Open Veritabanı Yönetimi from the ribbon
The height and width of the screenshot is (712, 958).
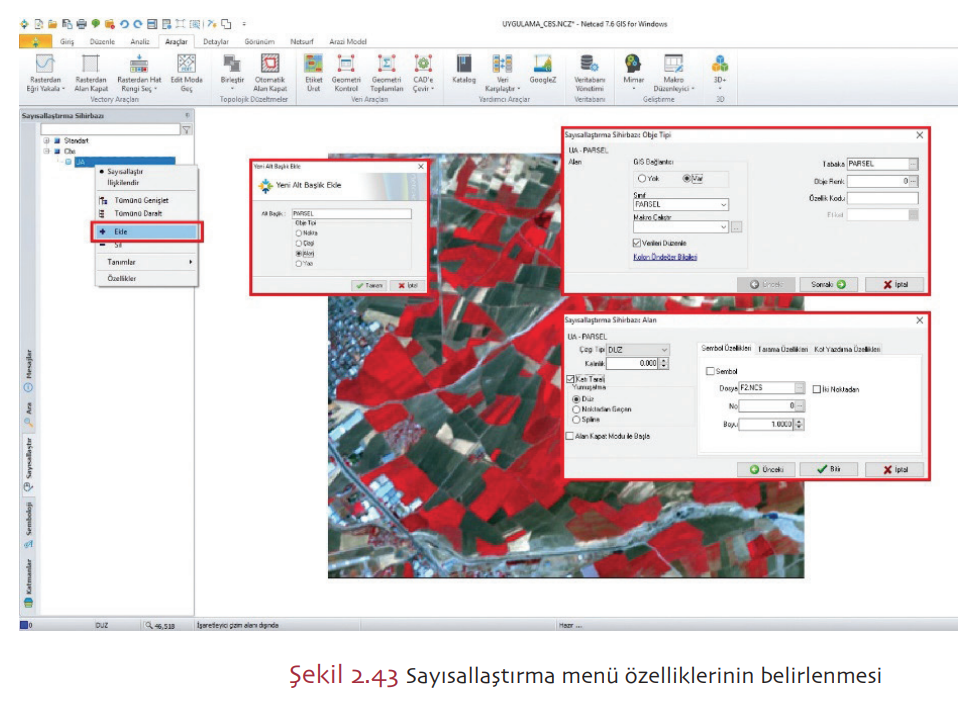click(589, 66)
